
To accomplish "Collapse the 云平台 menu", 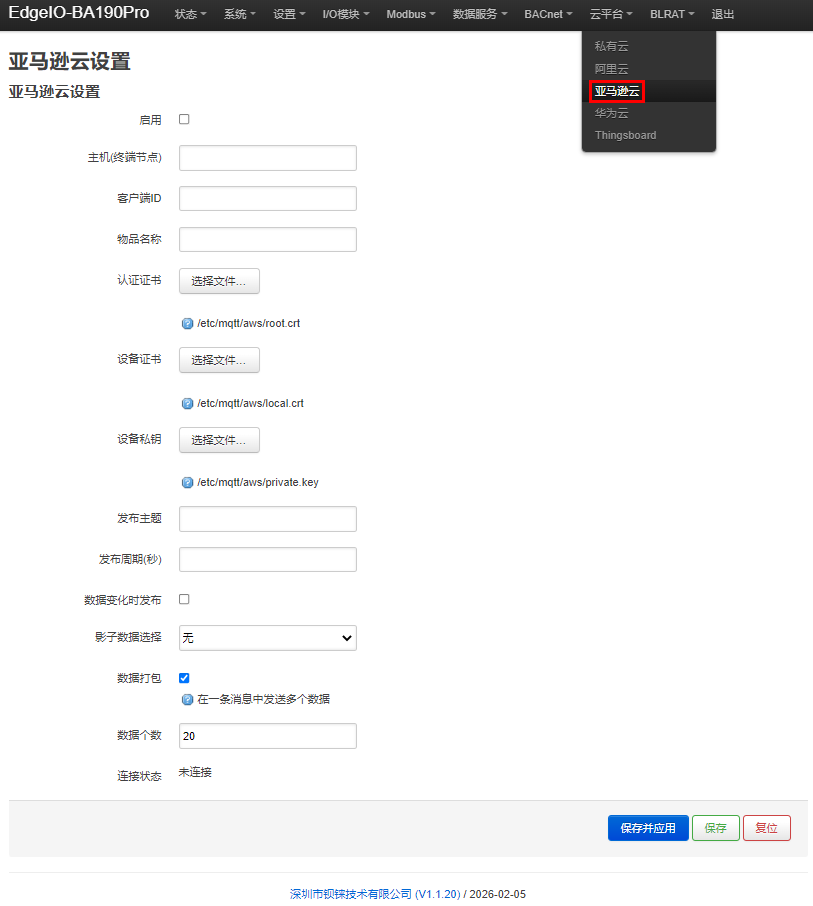I will (611, 14).
